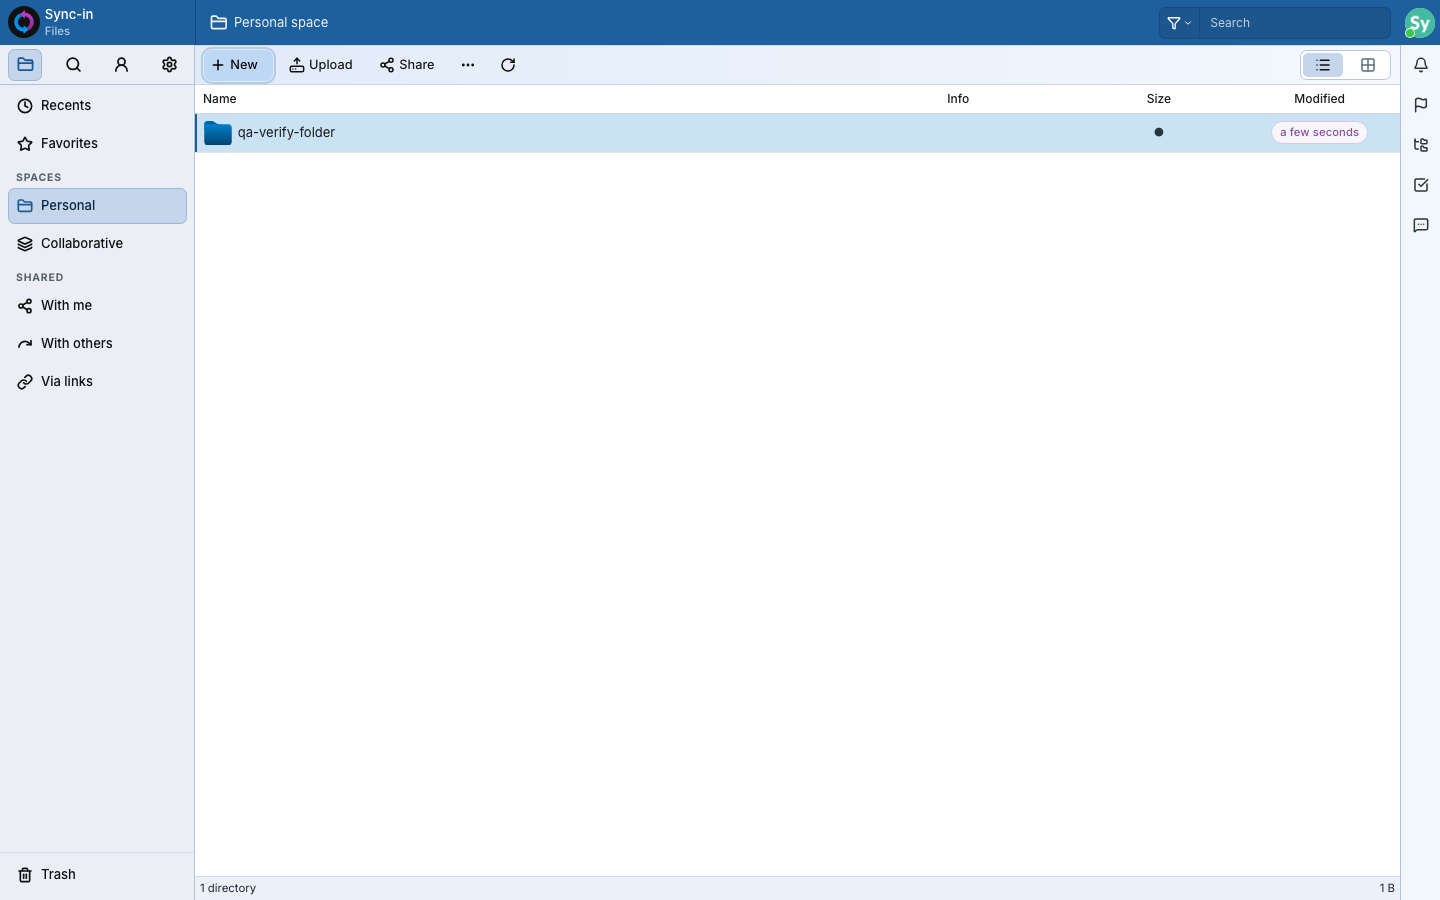Click the 'a few seconds' modified badge

(1319, 132)
